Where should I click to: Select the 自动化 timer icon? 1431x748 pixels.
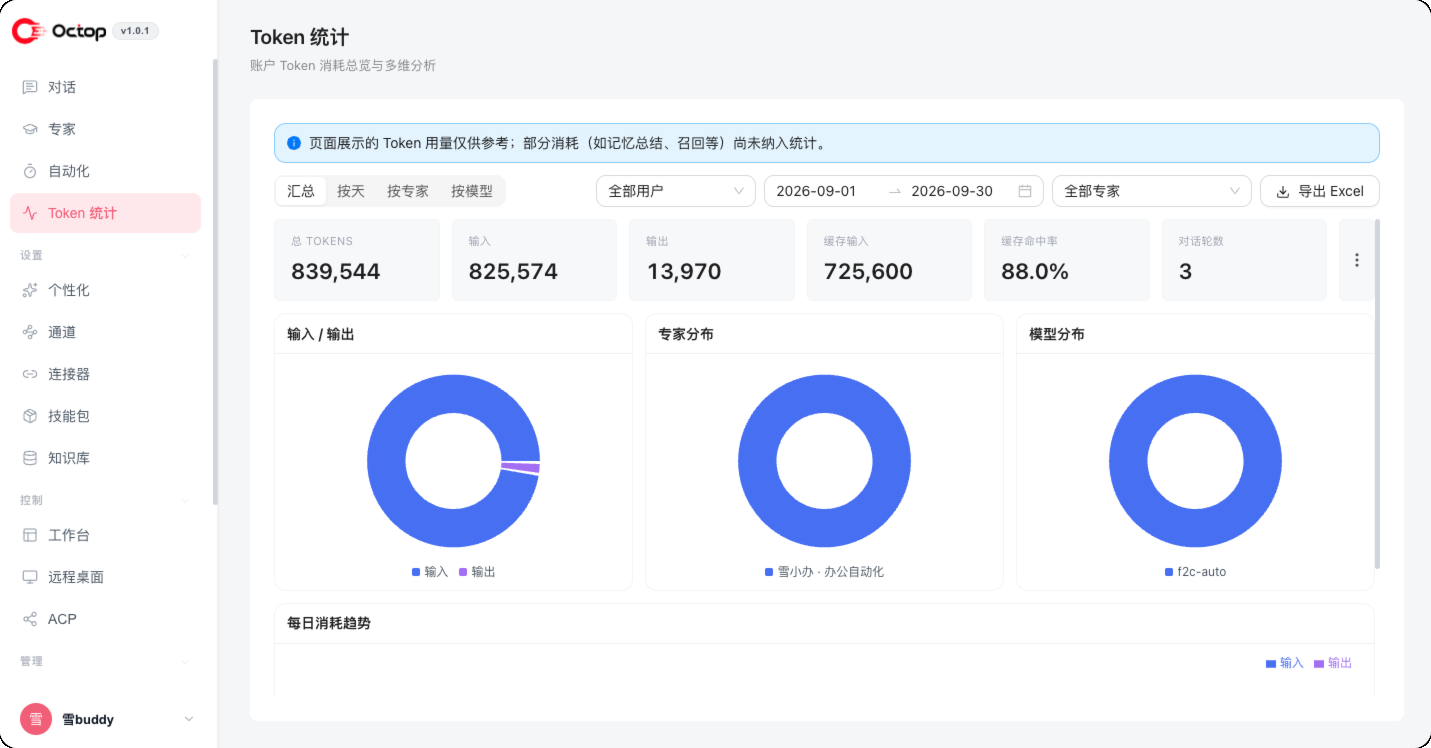pos(30,171)
